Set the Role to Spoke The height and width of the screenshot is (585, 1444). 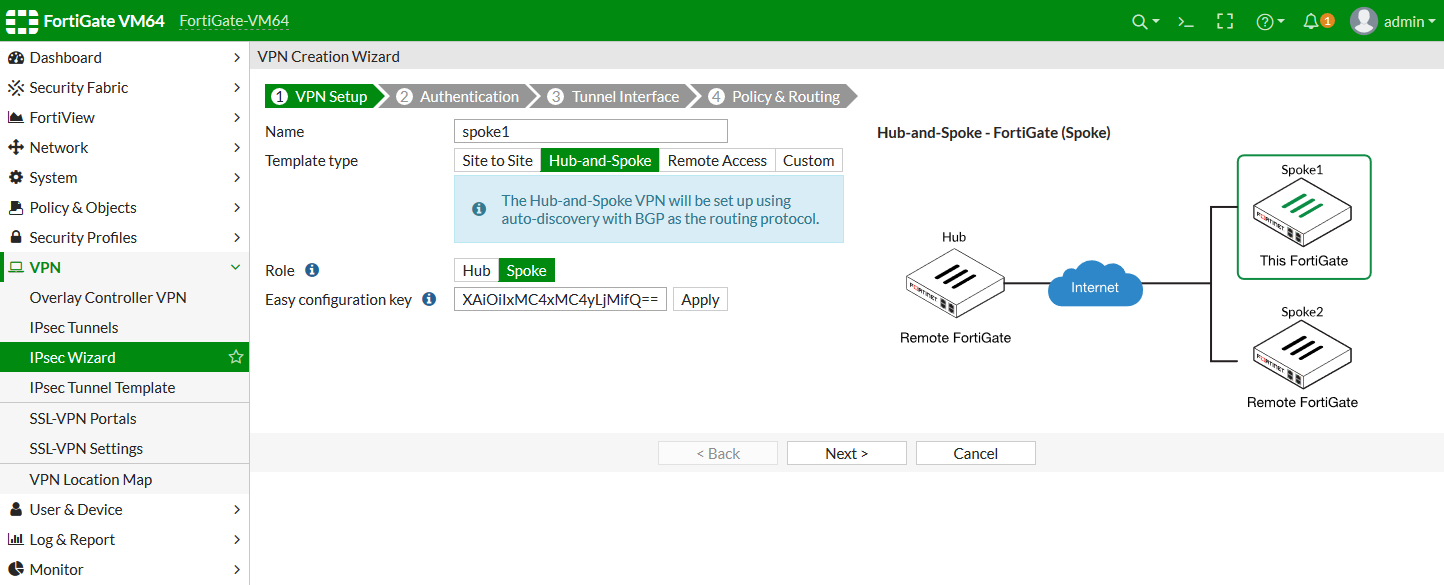[527, 270]
